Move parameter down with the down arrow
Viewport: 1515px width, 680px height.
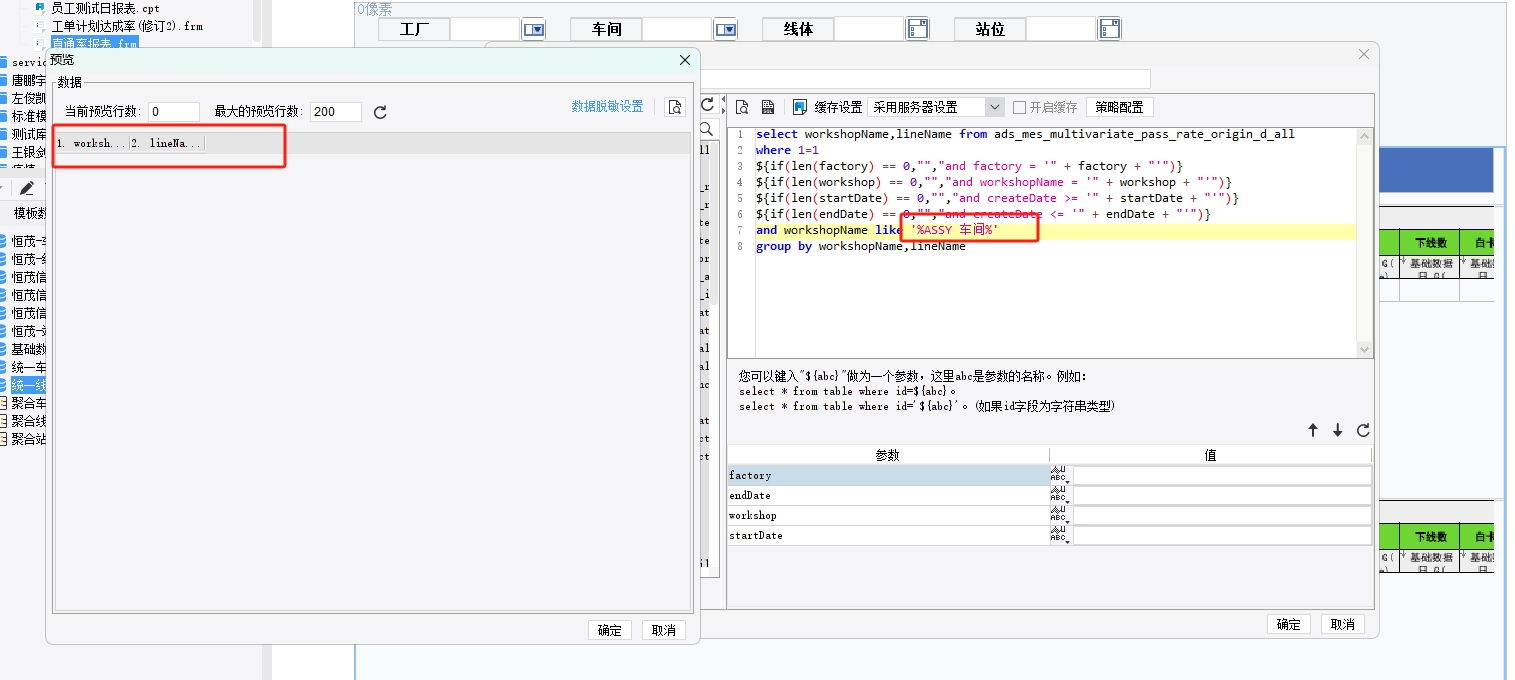coord(1338,430)
